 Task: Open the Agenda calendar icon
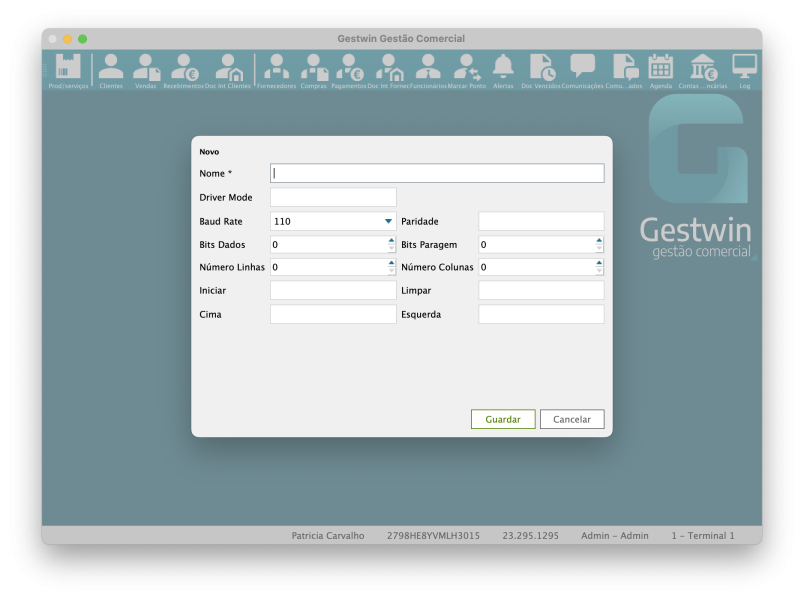coord(660,68)
